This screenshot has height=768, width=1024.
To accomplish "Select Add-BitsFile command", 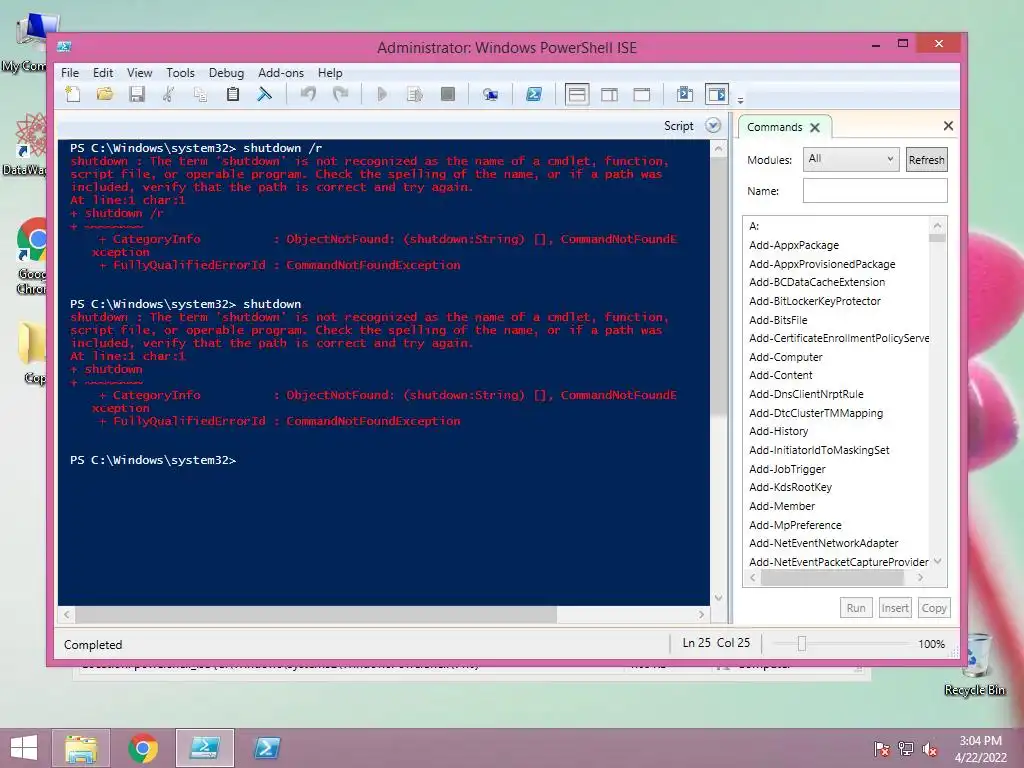I will click(778, 320).
